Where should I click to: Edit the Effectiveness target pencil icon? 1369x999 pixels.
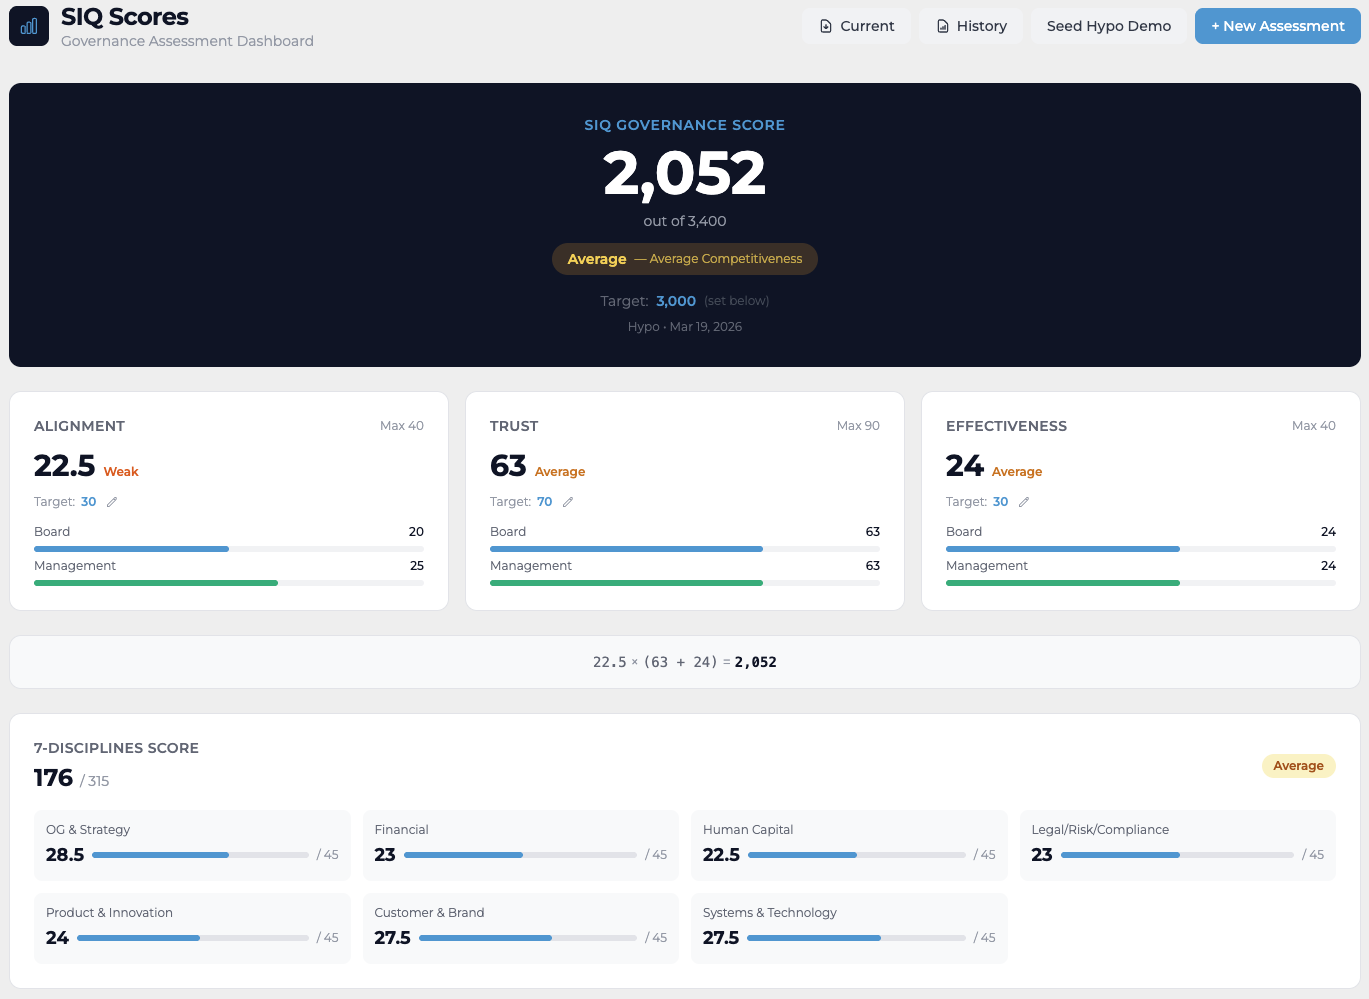1024,502
